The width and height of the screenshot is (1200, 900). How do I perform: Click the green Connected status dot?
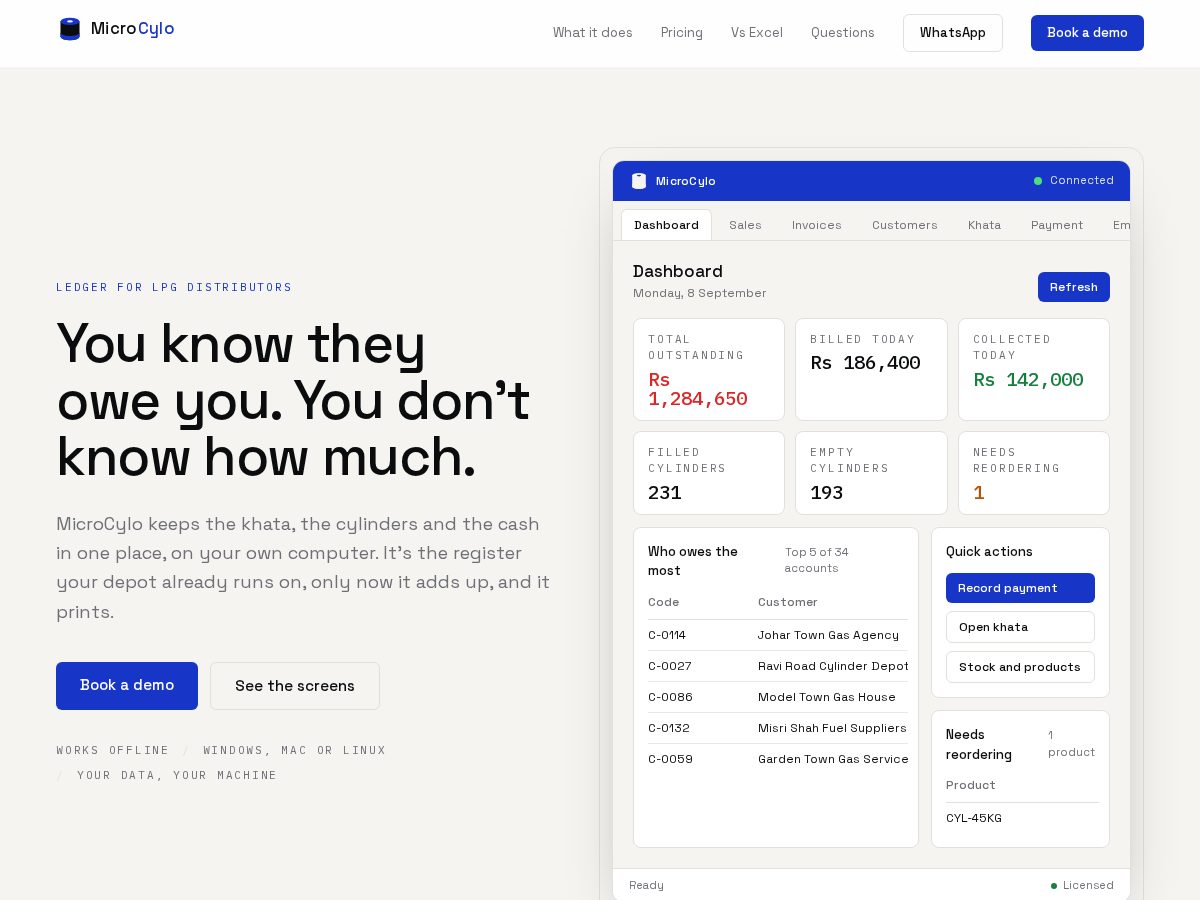tap(1038, 181)
